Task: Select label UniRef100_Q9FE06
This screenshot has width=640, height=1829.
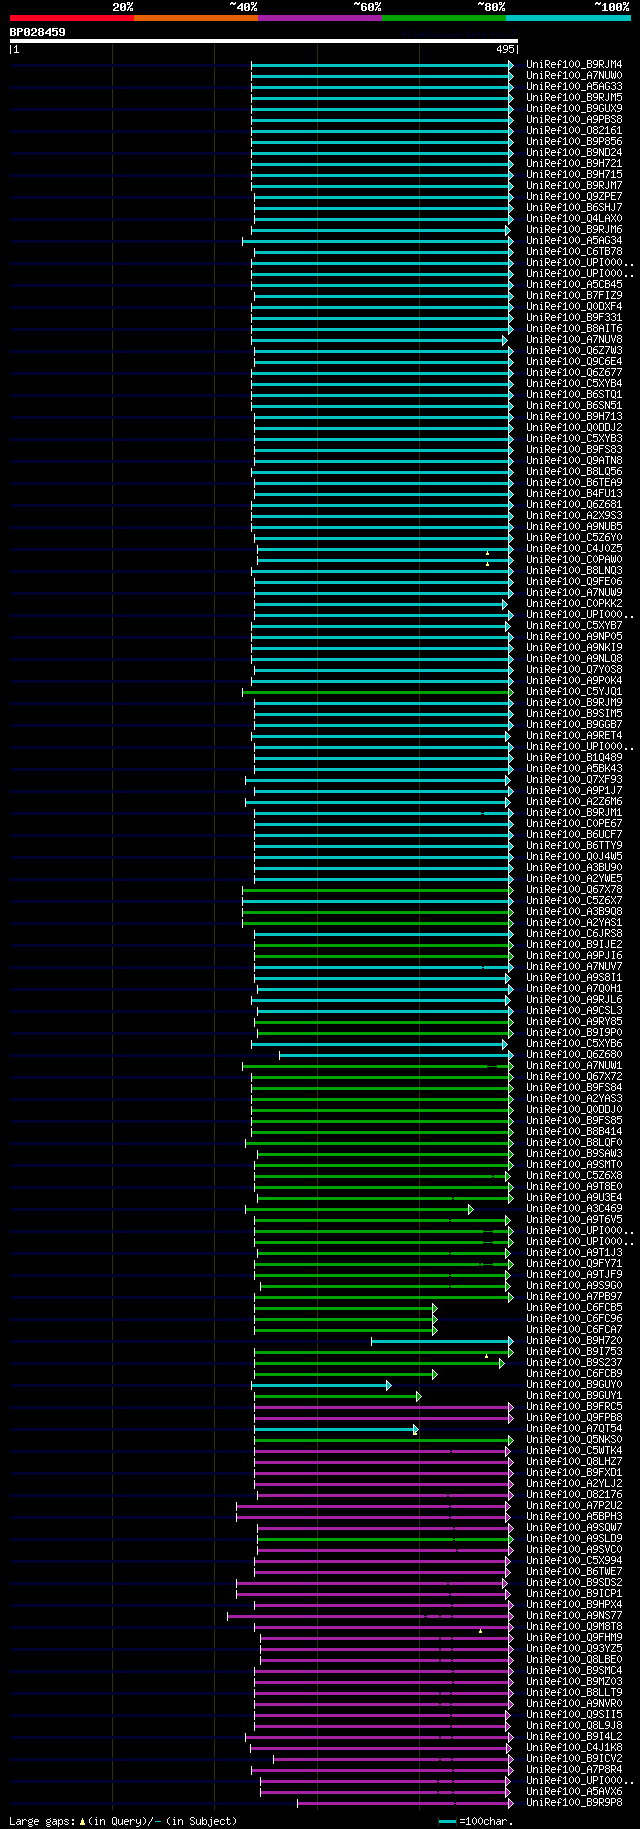Action: point(574,582)
